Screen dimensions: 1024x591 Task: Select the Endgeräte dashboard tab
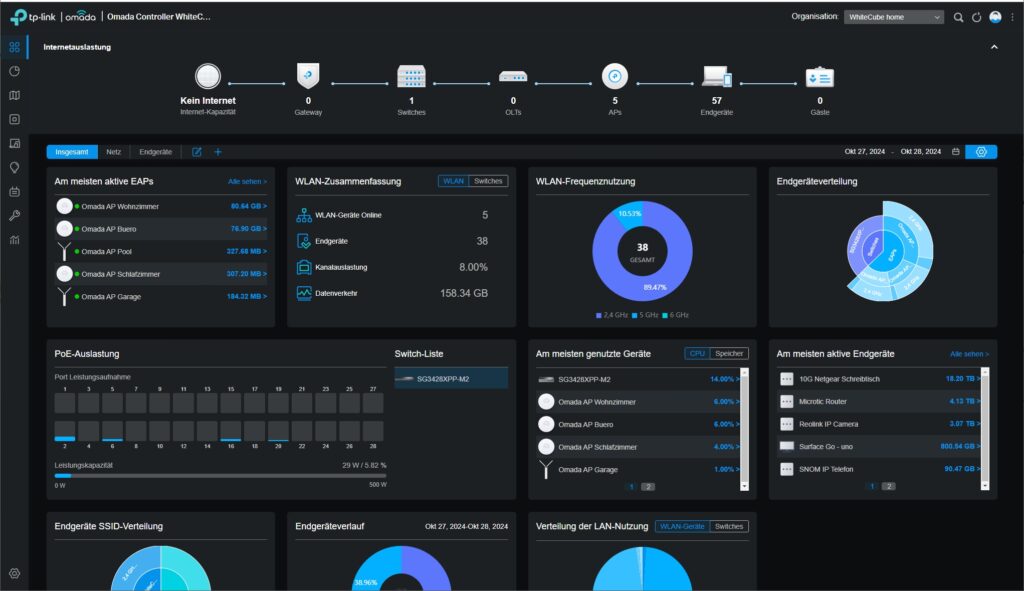[x=155, y=152]
